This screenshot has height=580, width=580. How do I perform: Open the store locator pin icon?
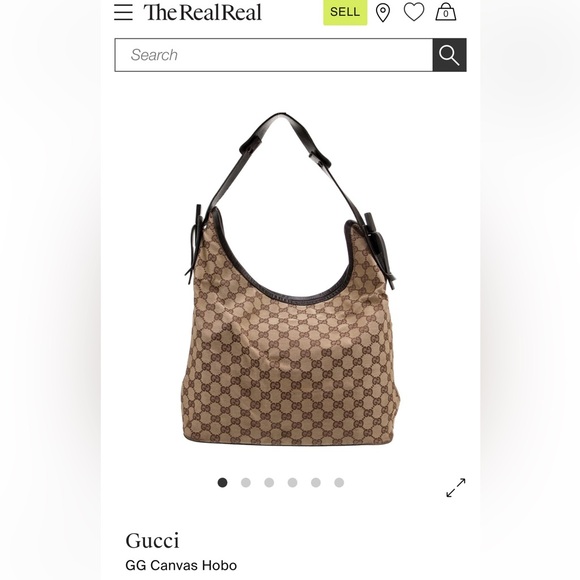coord(383,13)
